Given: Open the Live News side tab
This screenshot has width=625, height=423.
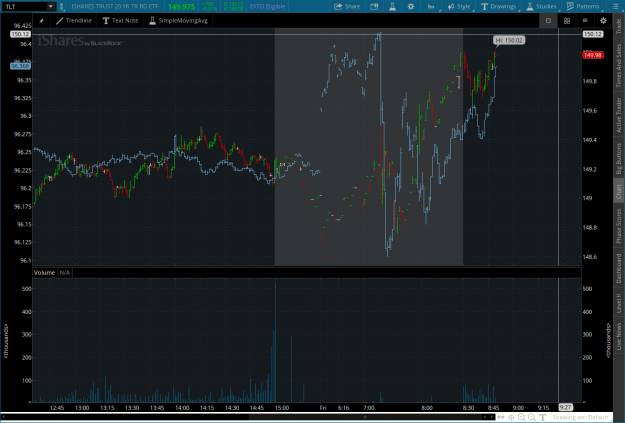Looking at the screenshot, I should 618,336.
